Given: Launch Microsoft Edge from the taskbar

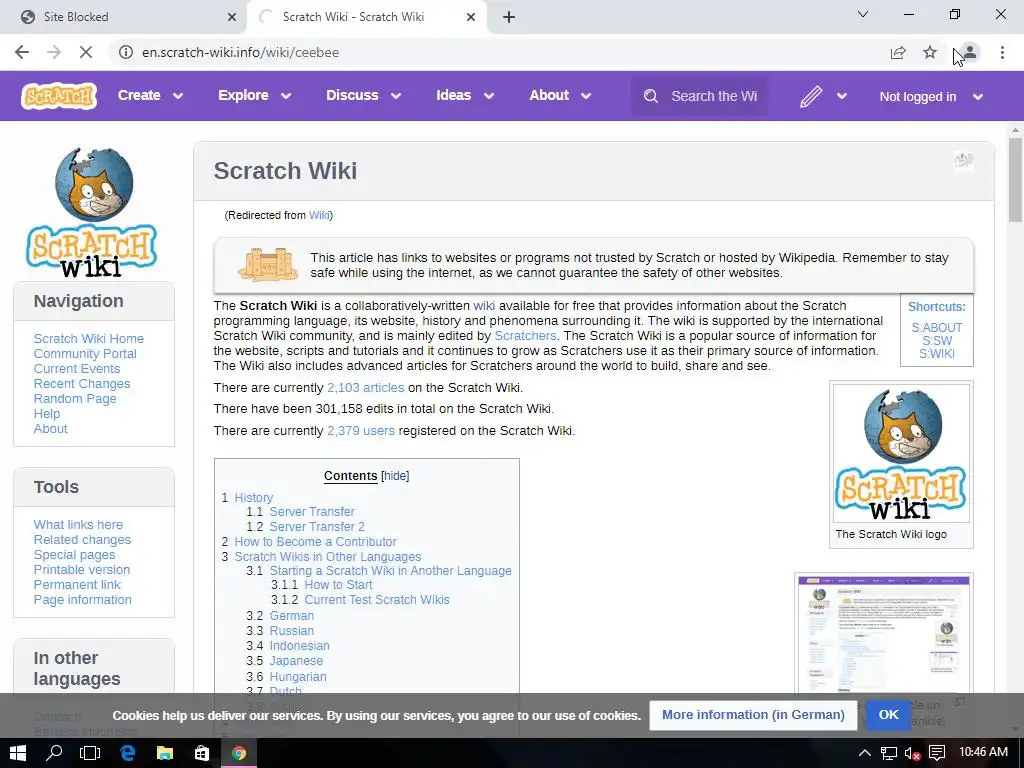Looking at the screenshot, I should click(127, 753).
